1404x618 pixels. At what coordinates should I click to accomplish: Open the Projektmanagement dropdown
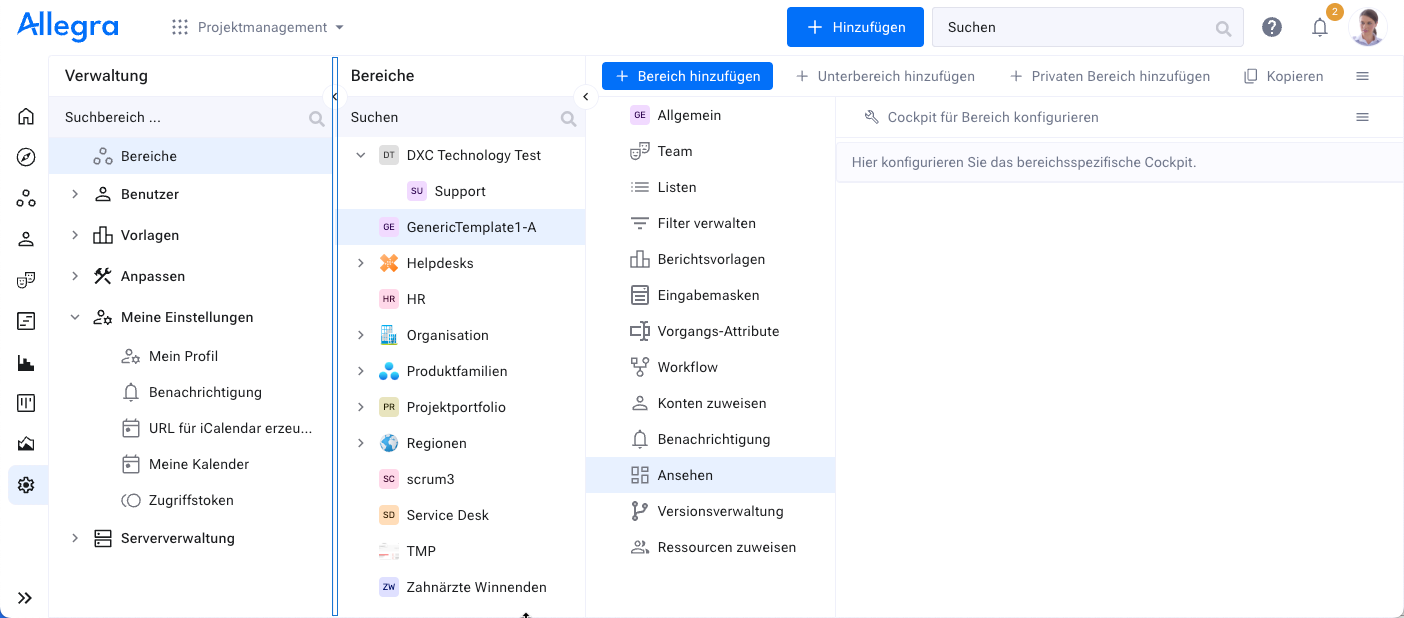pyautogui.click(x=258, y=27)
